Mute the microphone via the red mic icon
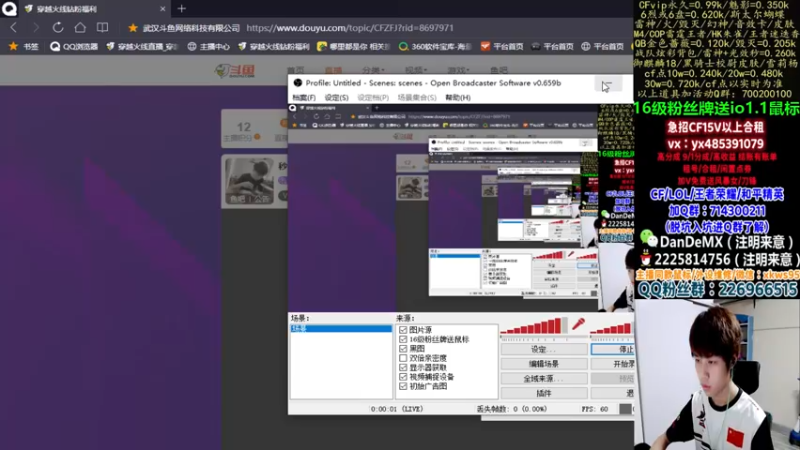 [578, 324]
